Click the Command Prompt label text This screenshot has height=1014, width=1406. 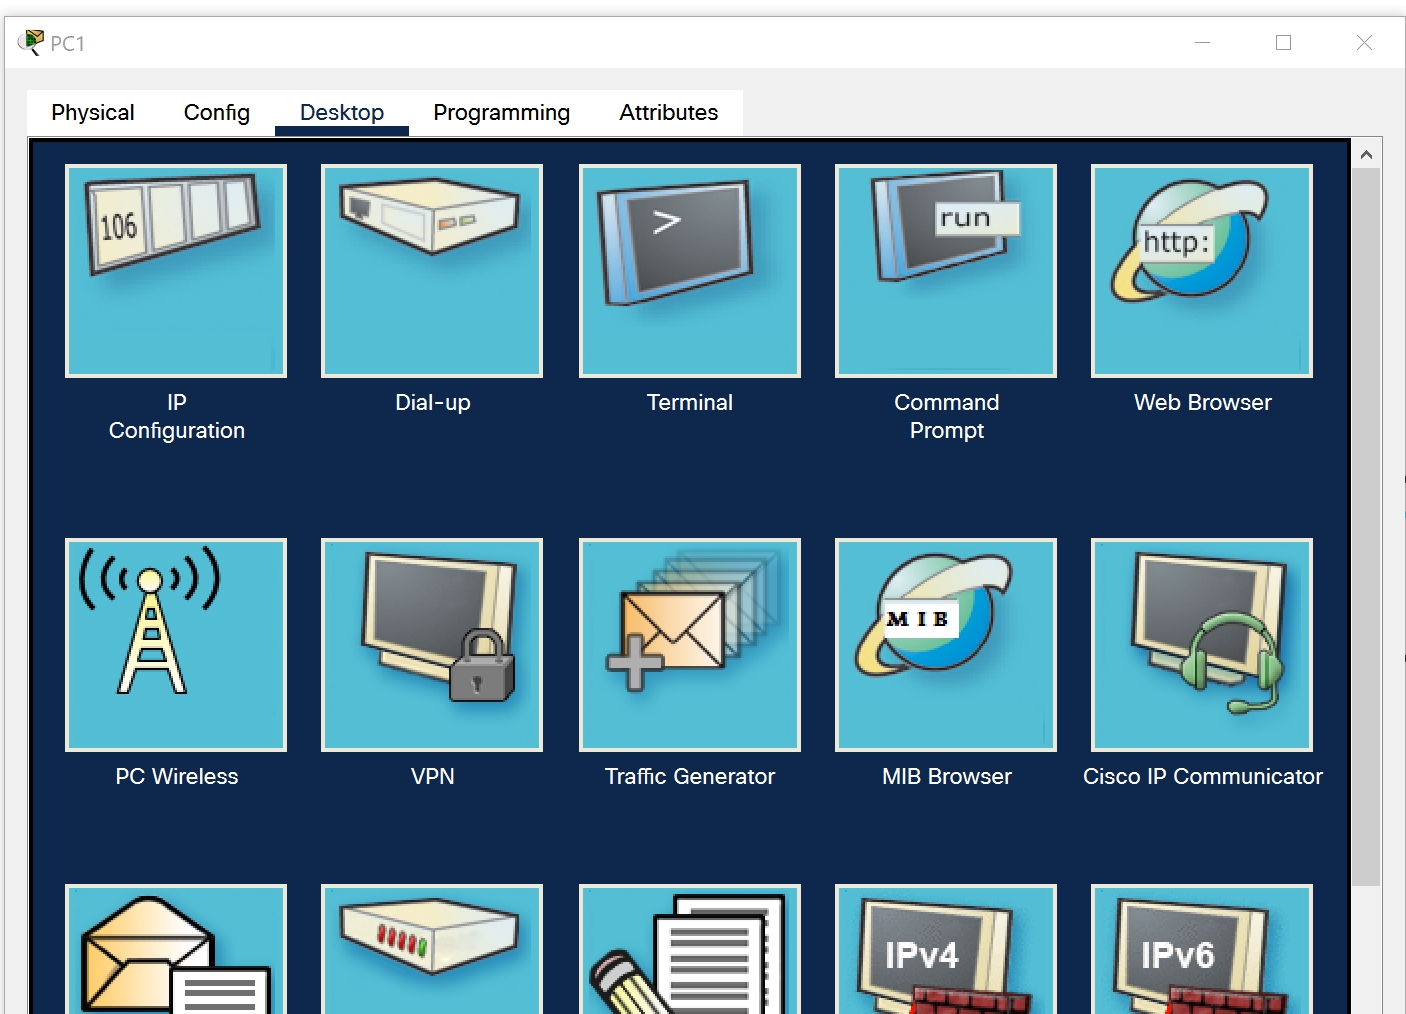point(947,416)
